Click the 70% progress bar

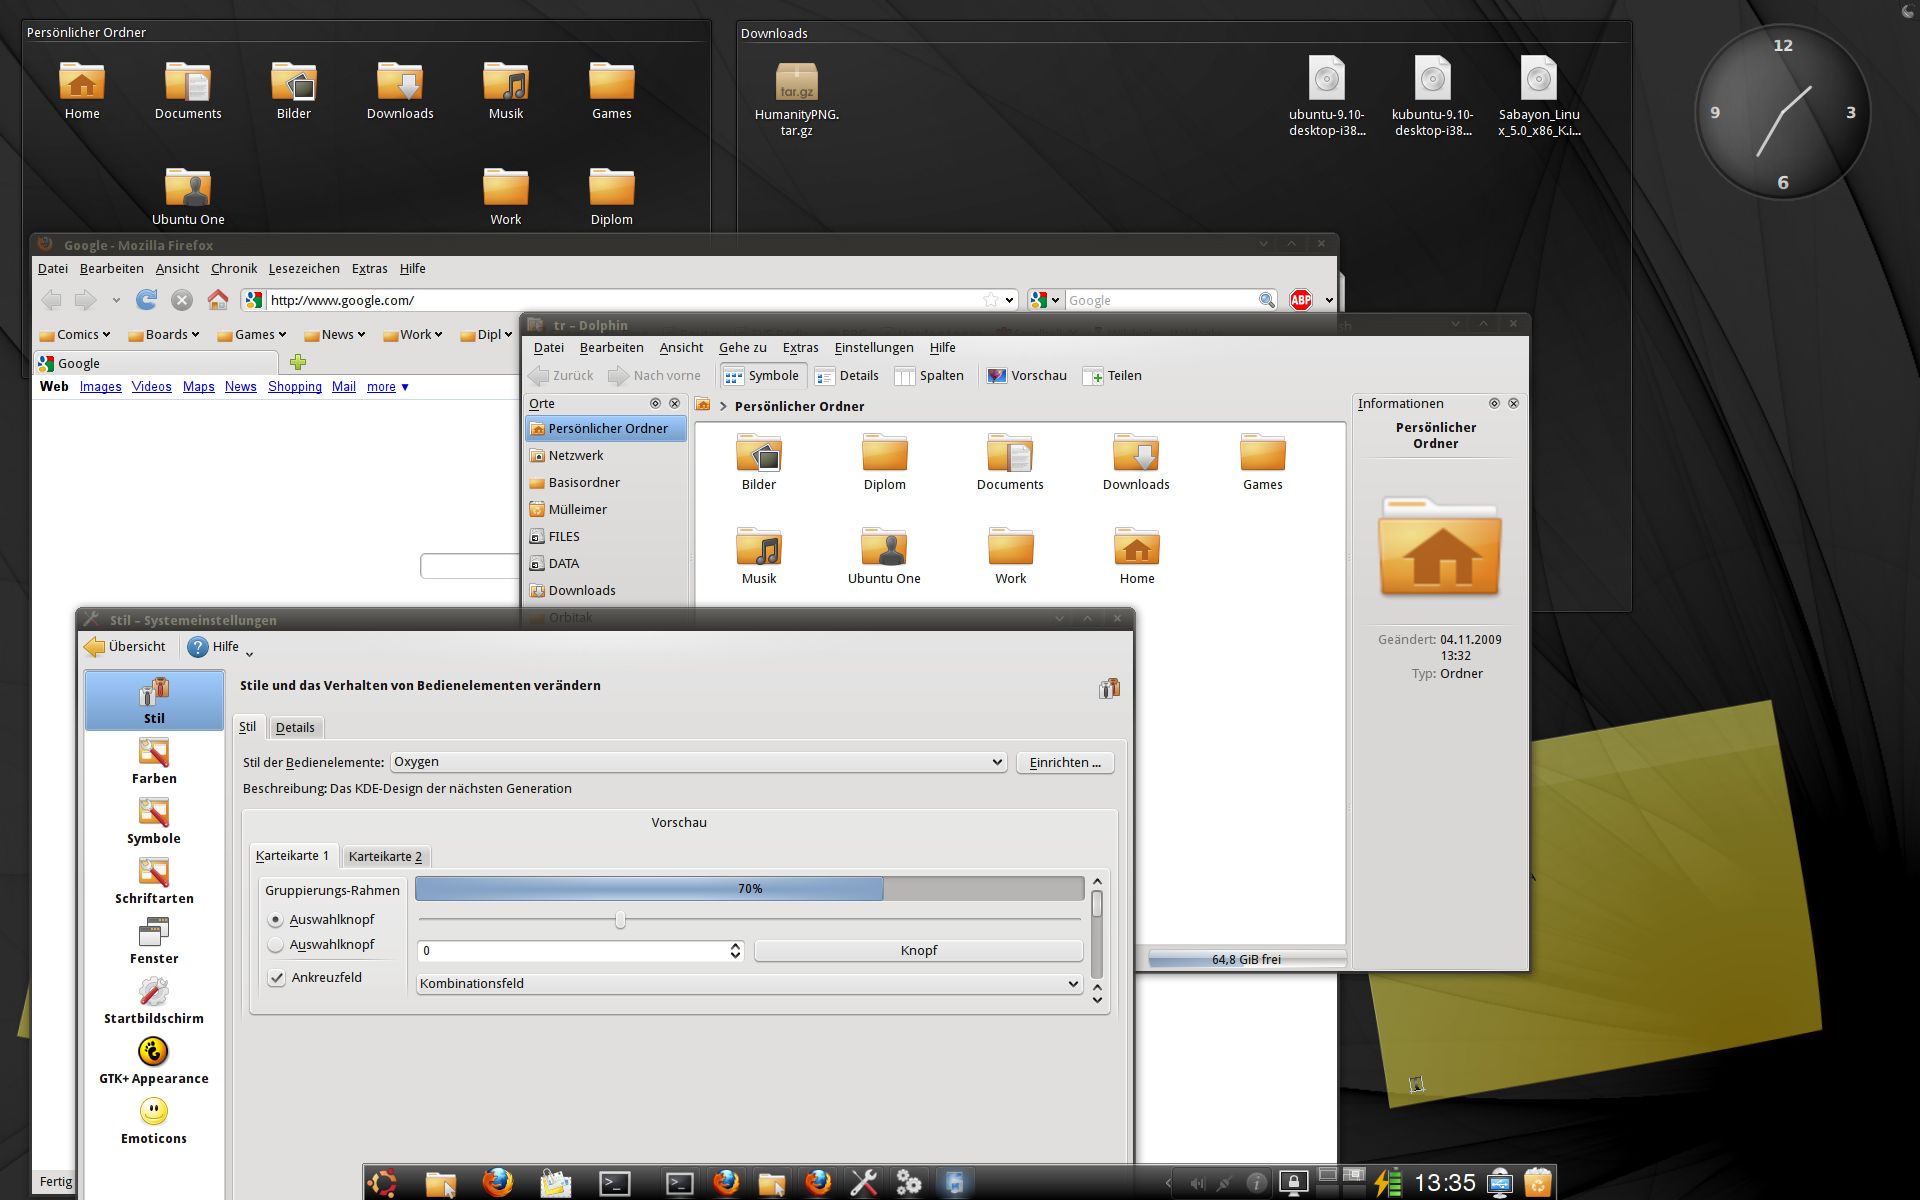[749, 888]
